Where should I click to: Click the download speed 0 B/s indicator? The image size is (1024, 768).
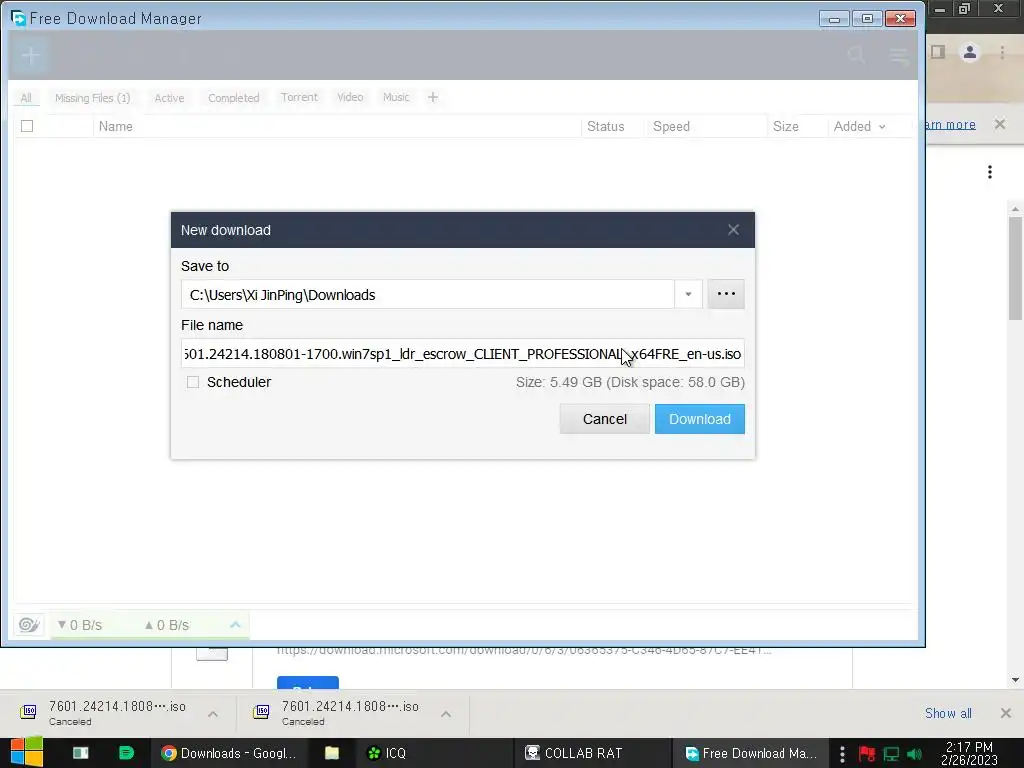[x=80, y=625]
